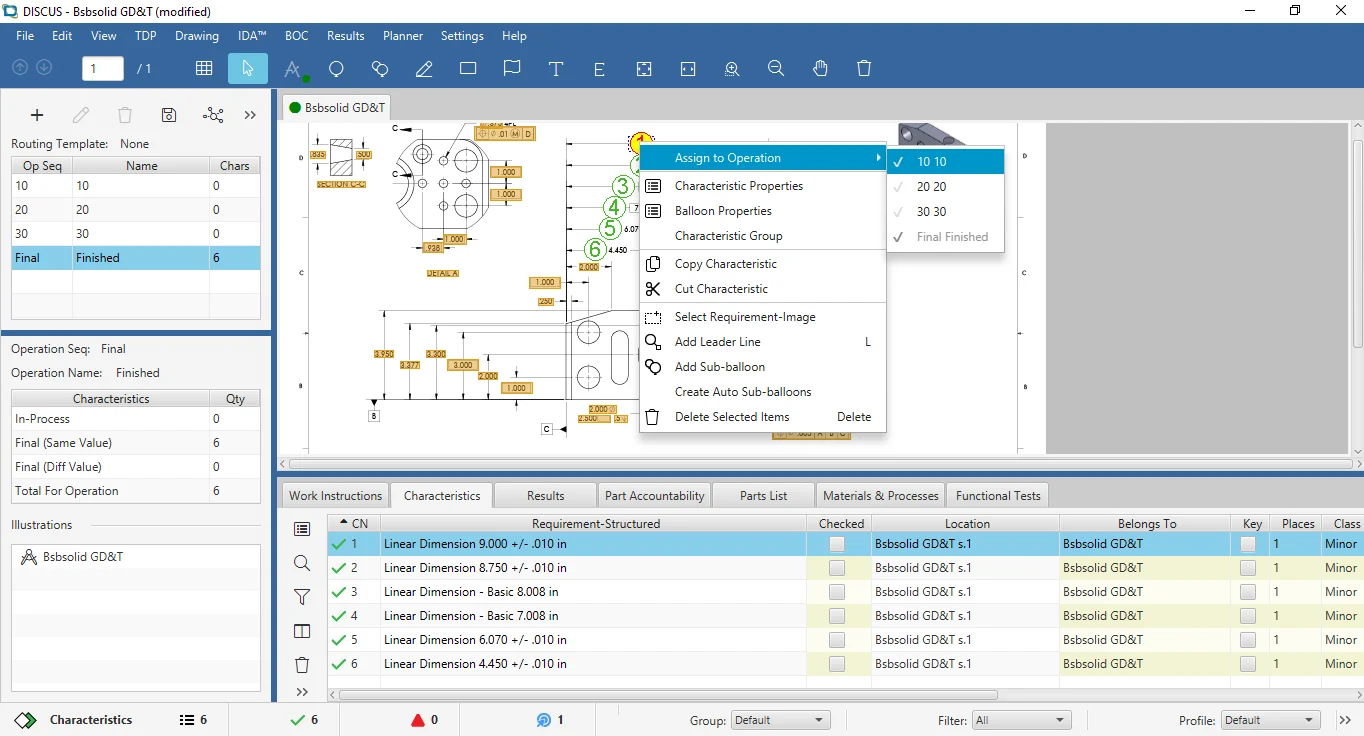Open the routing network diagram icon
The width and height of the screenshot is (1364, 736).
click(x=213, y=115)
